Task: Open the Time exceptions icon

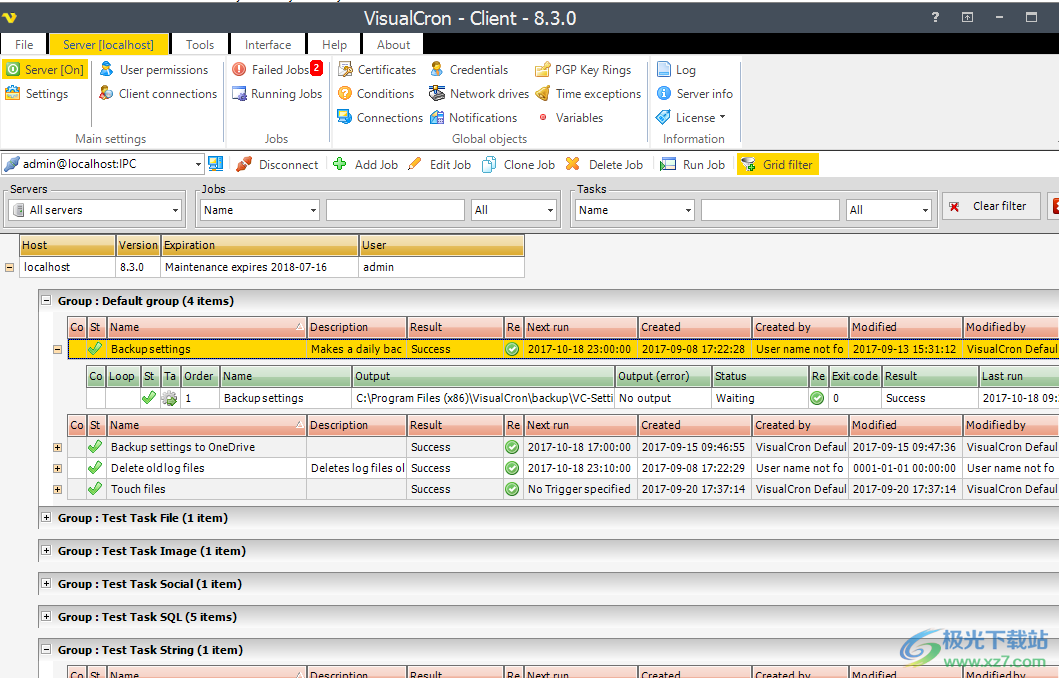Action: 542,93
